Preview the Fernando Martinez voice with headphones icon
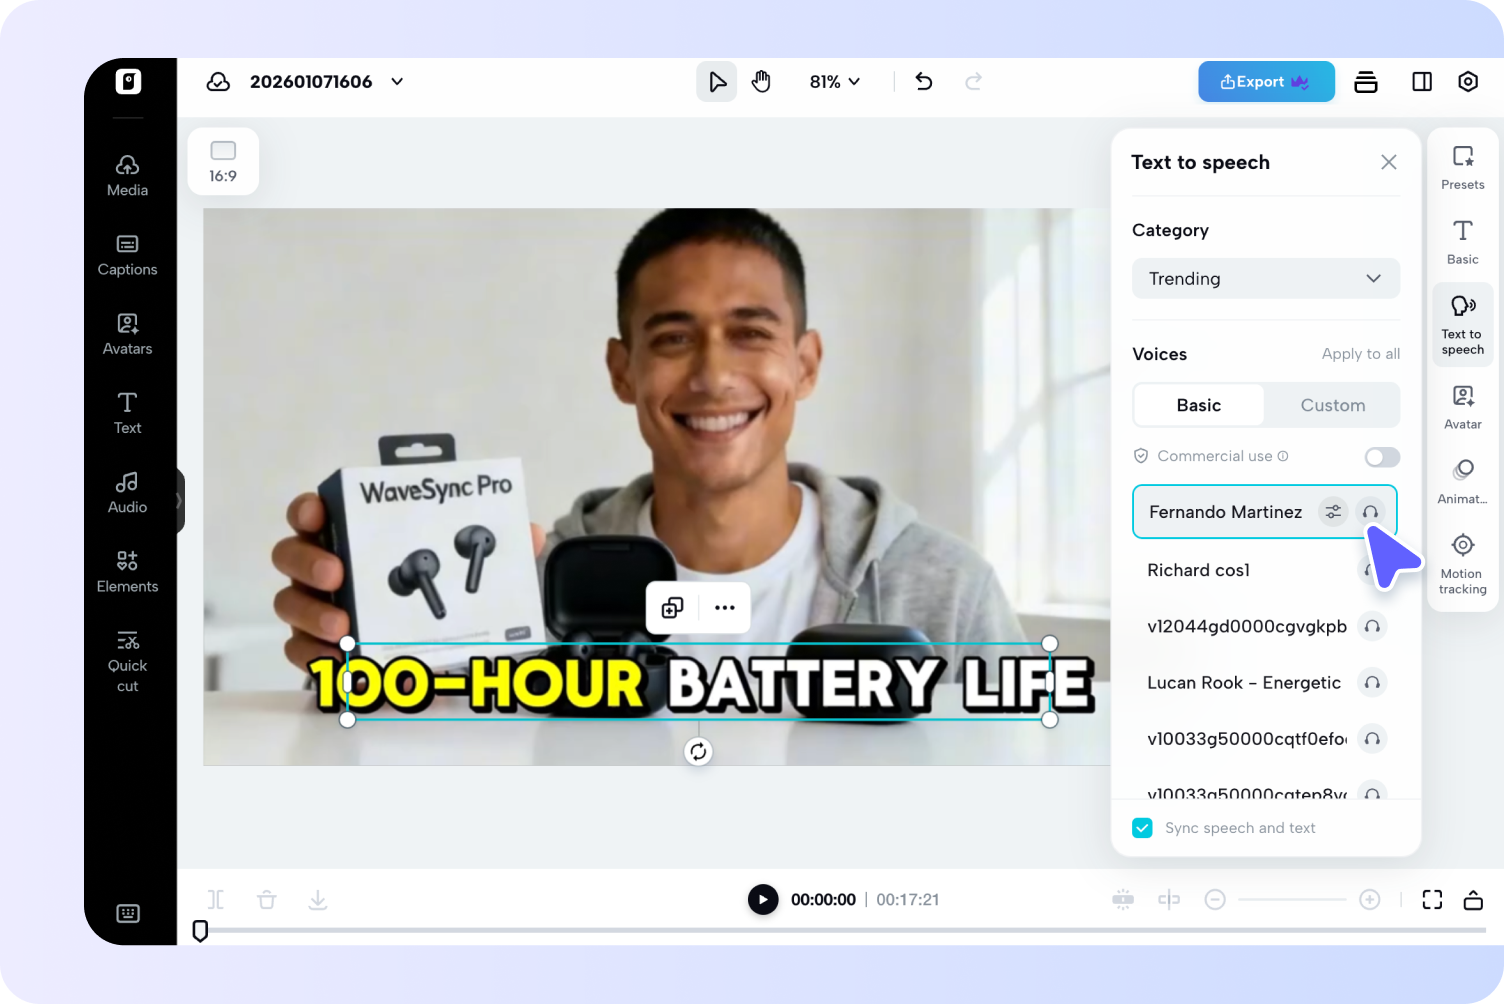Image resolution: width=1504 pixels, height=1004 pixels. pos(1371,512)
